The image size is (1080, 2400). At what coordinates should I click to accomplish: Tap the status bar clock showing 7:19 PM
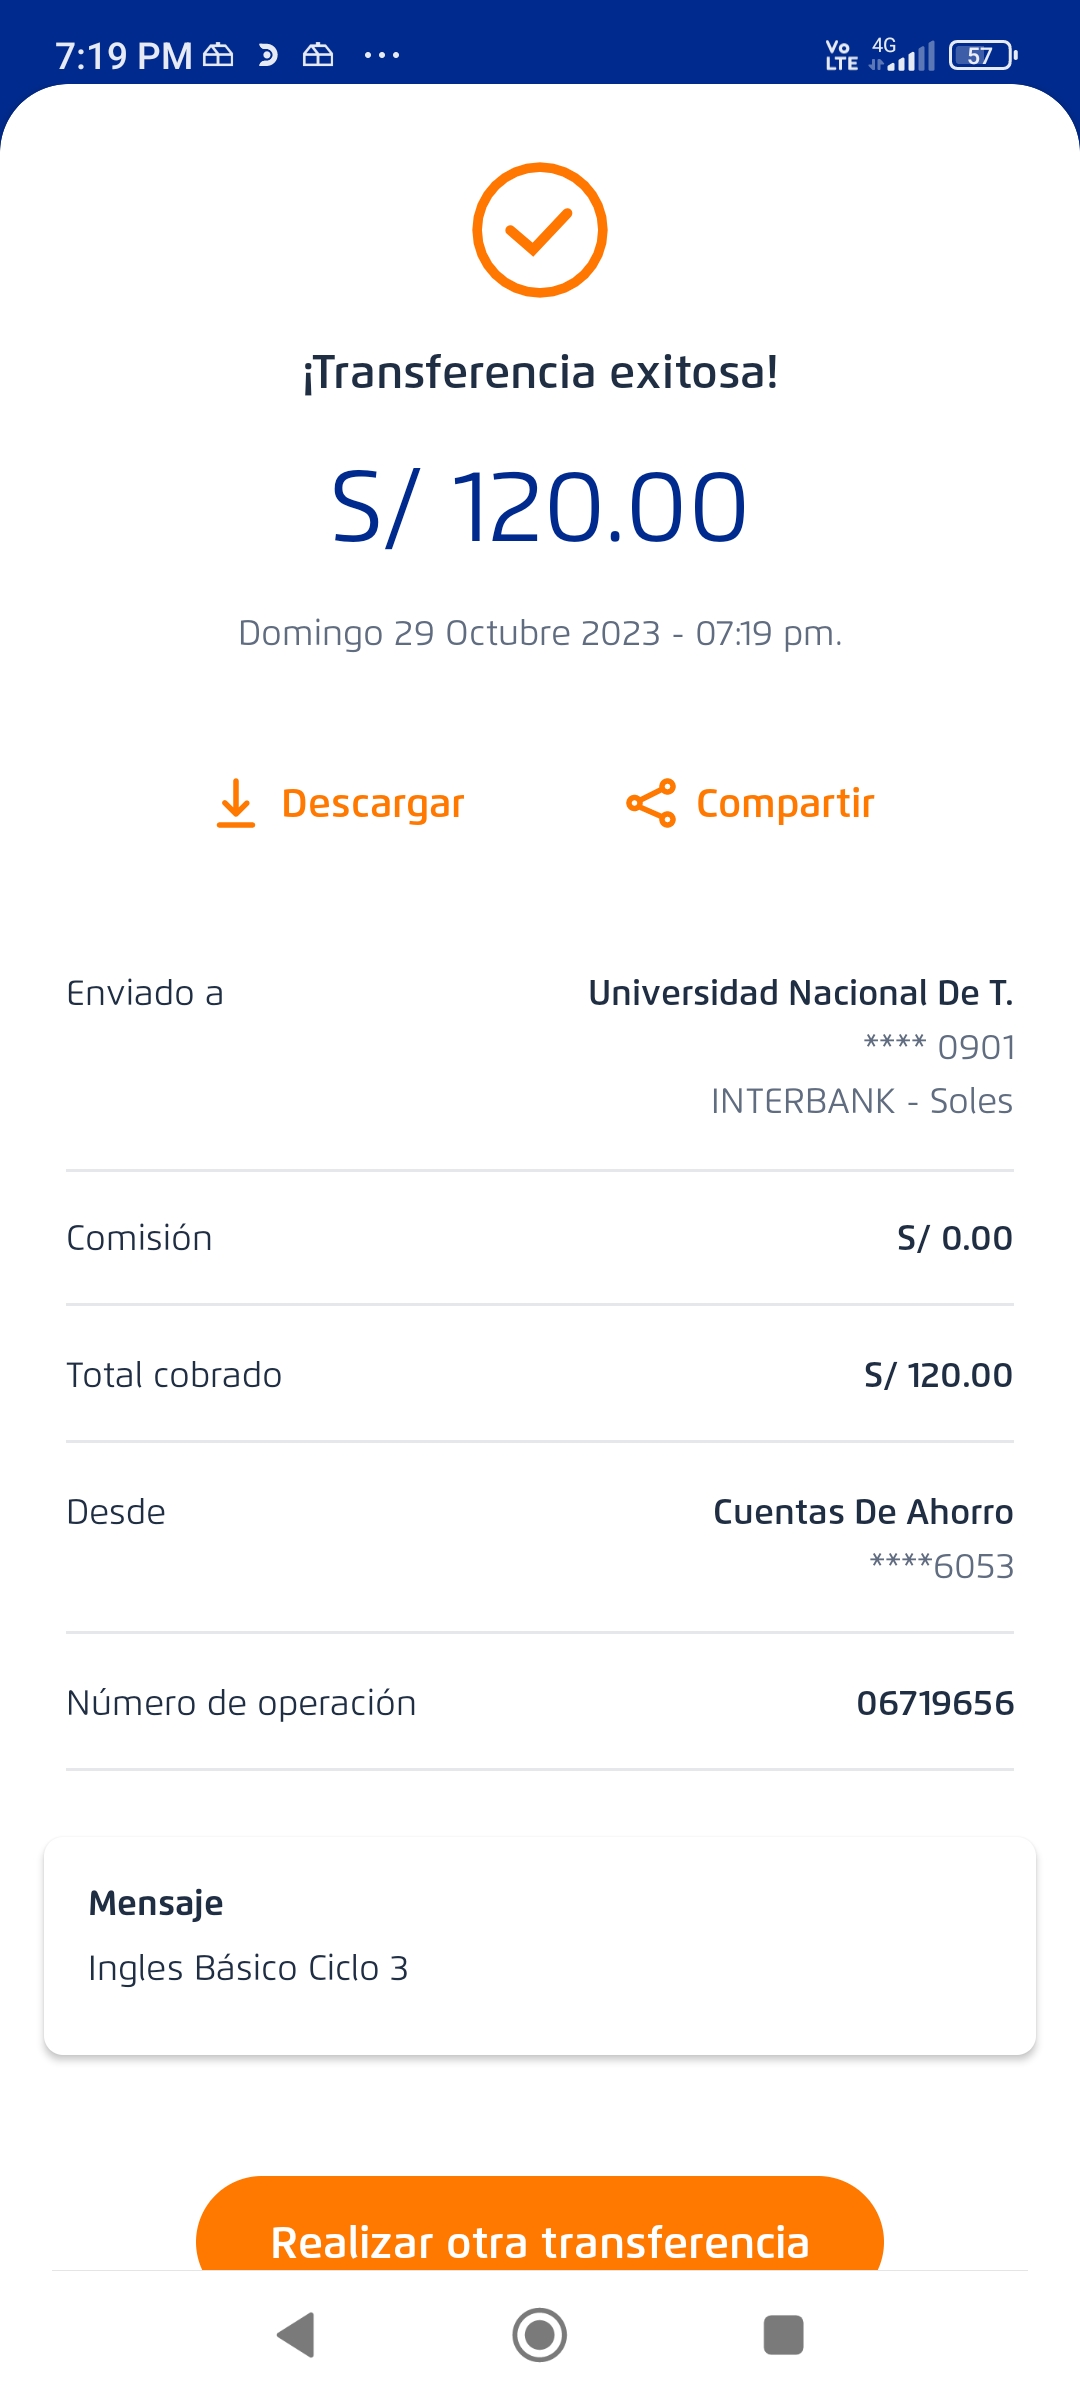pyautogui.click(x=123, y=56)
